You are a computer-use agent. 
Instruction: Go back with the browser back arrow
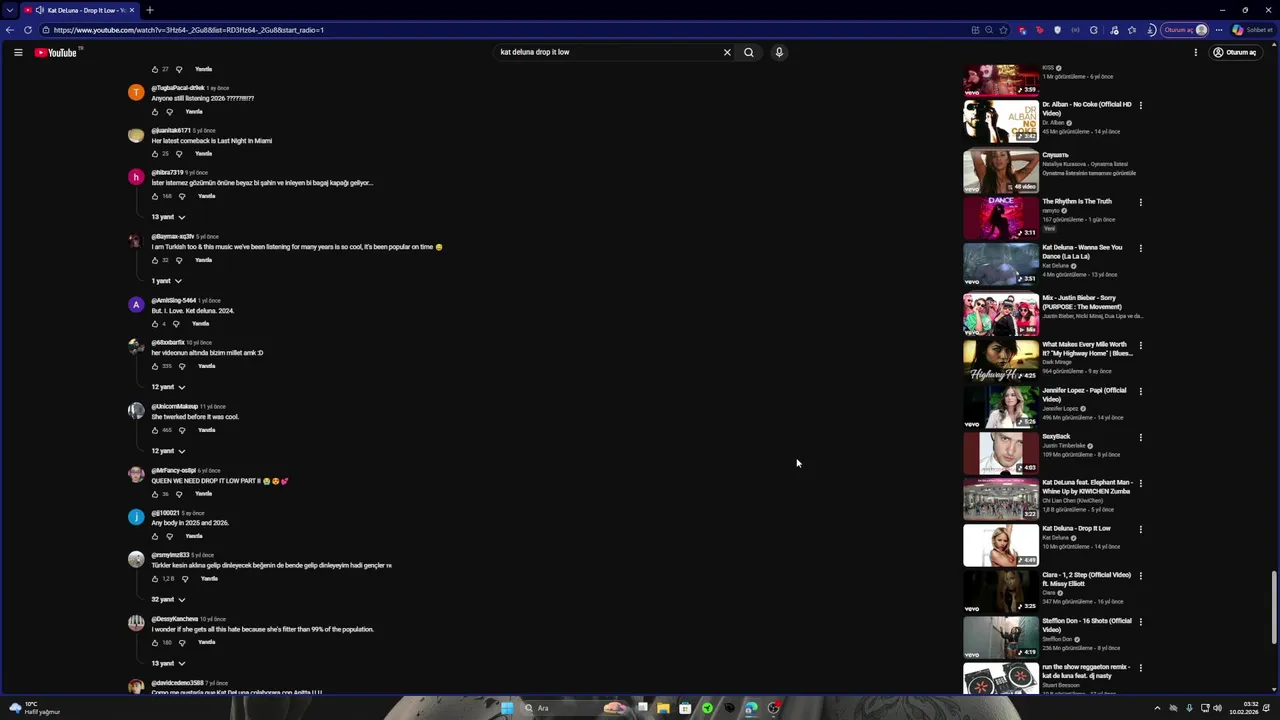point(11,30)
